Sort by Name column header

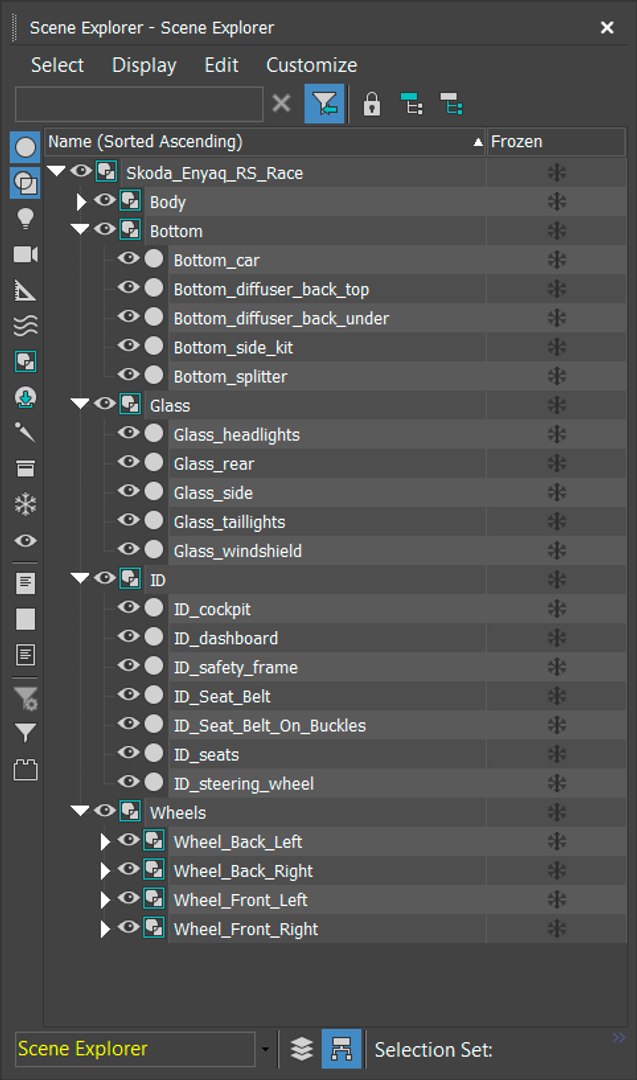265,142
